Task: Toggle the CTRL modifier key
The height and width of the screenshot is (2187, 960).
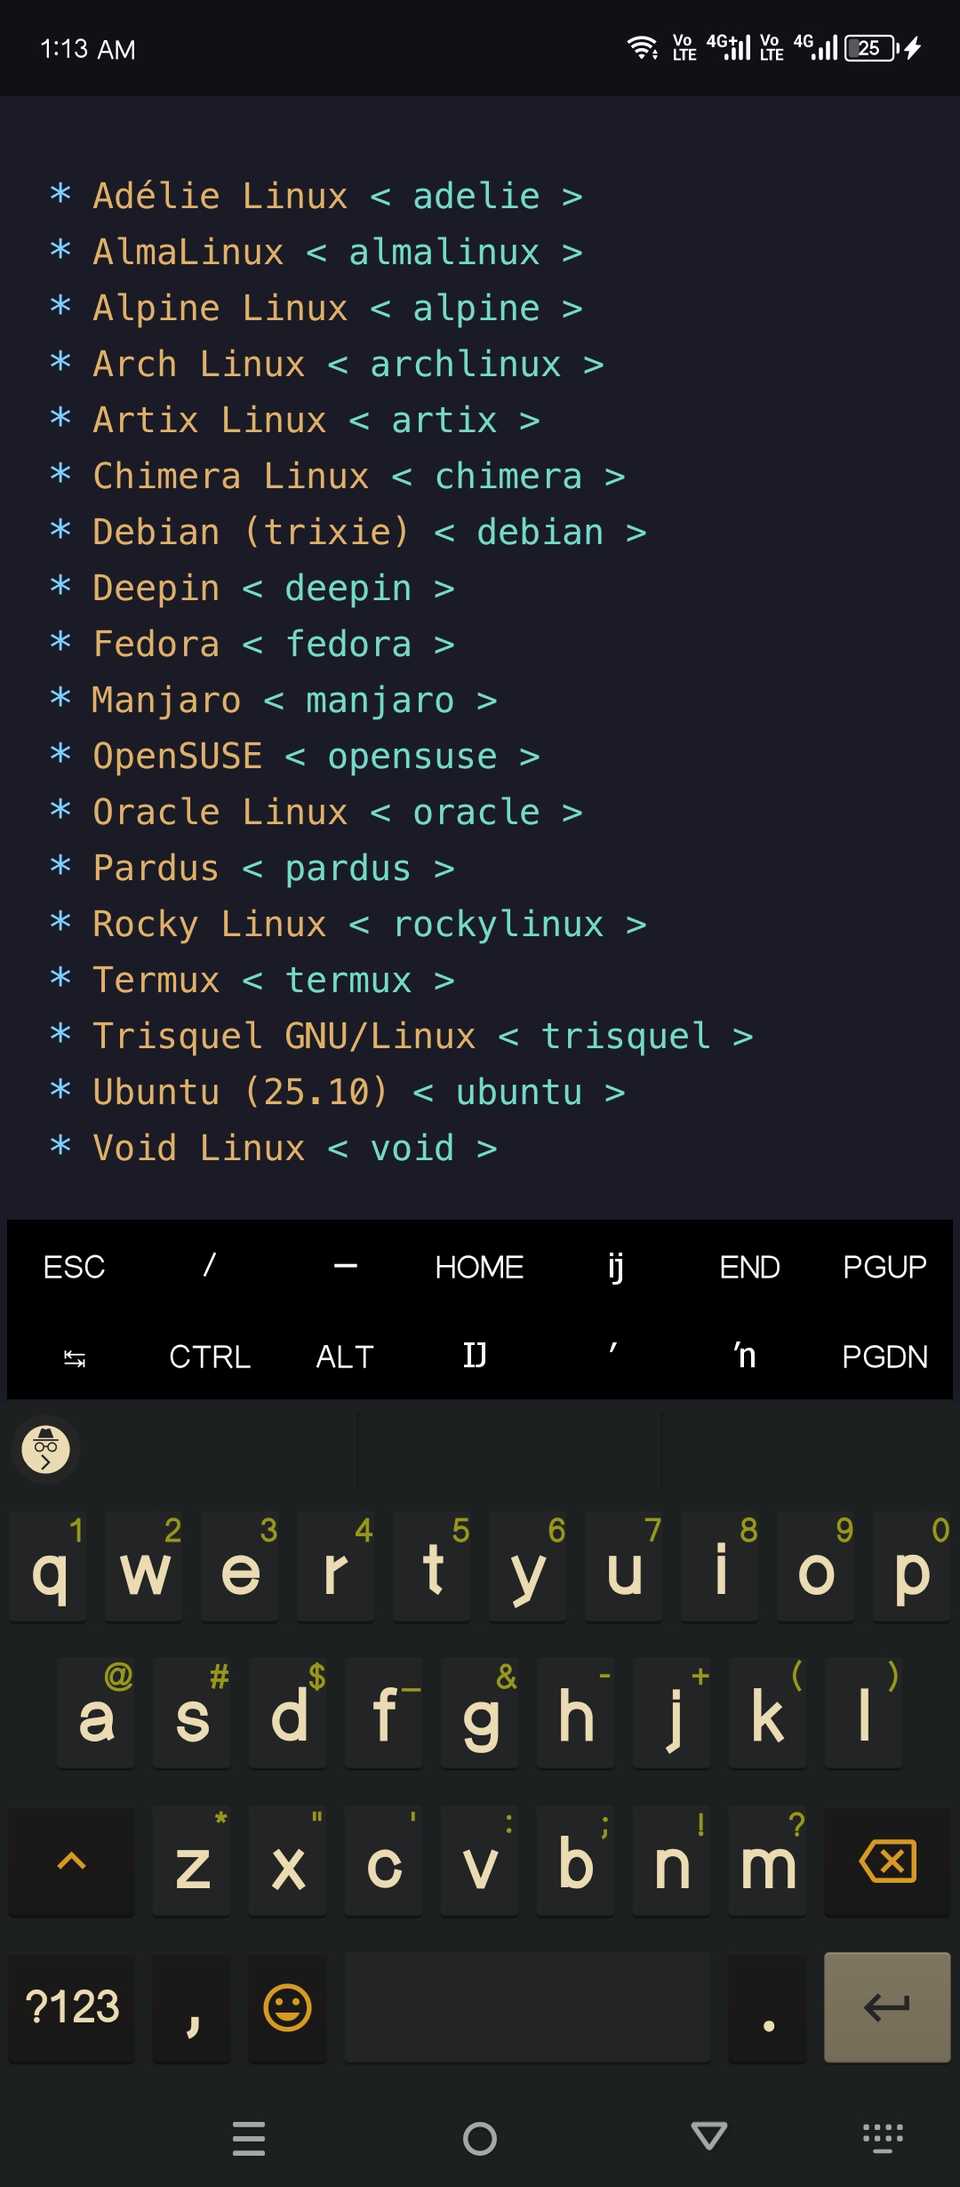Action: [209, 1356]
